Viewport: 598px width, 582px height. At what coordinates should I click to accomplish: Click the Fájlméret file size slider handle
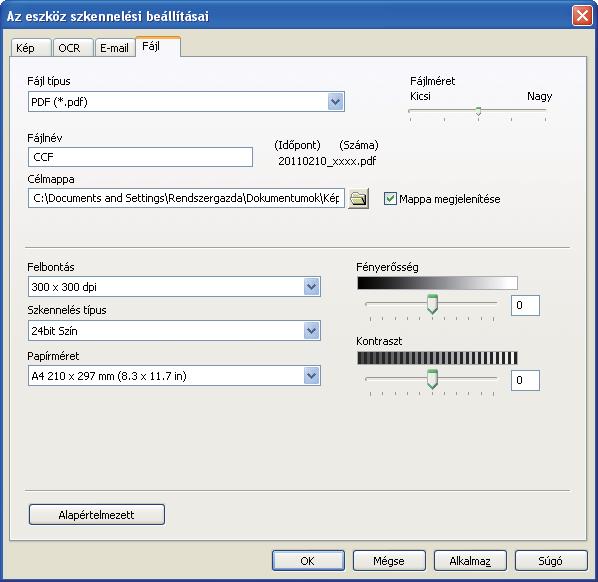click(478, 111)
